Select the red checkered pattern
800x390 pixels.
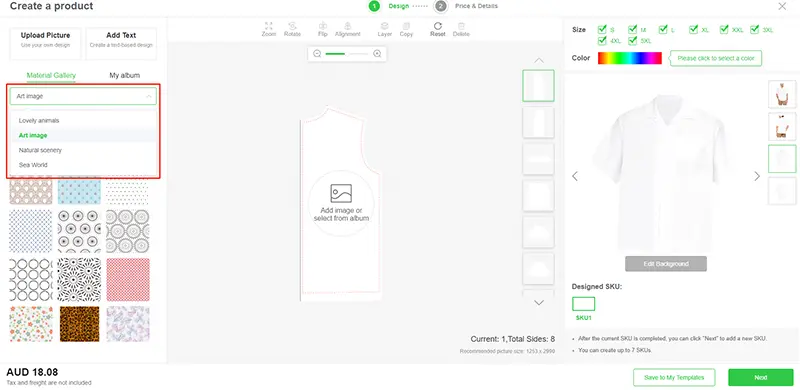[x=128, y=279]
